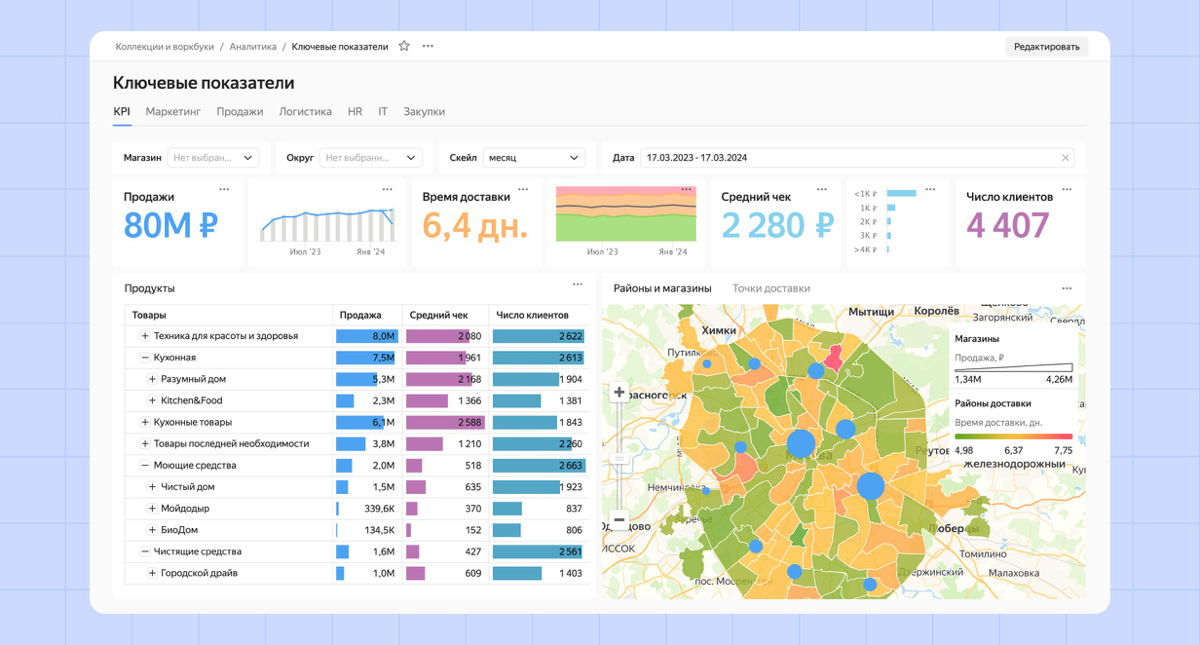Zoom in the map with plus button
1200x645 pixels.
(619, 393)
